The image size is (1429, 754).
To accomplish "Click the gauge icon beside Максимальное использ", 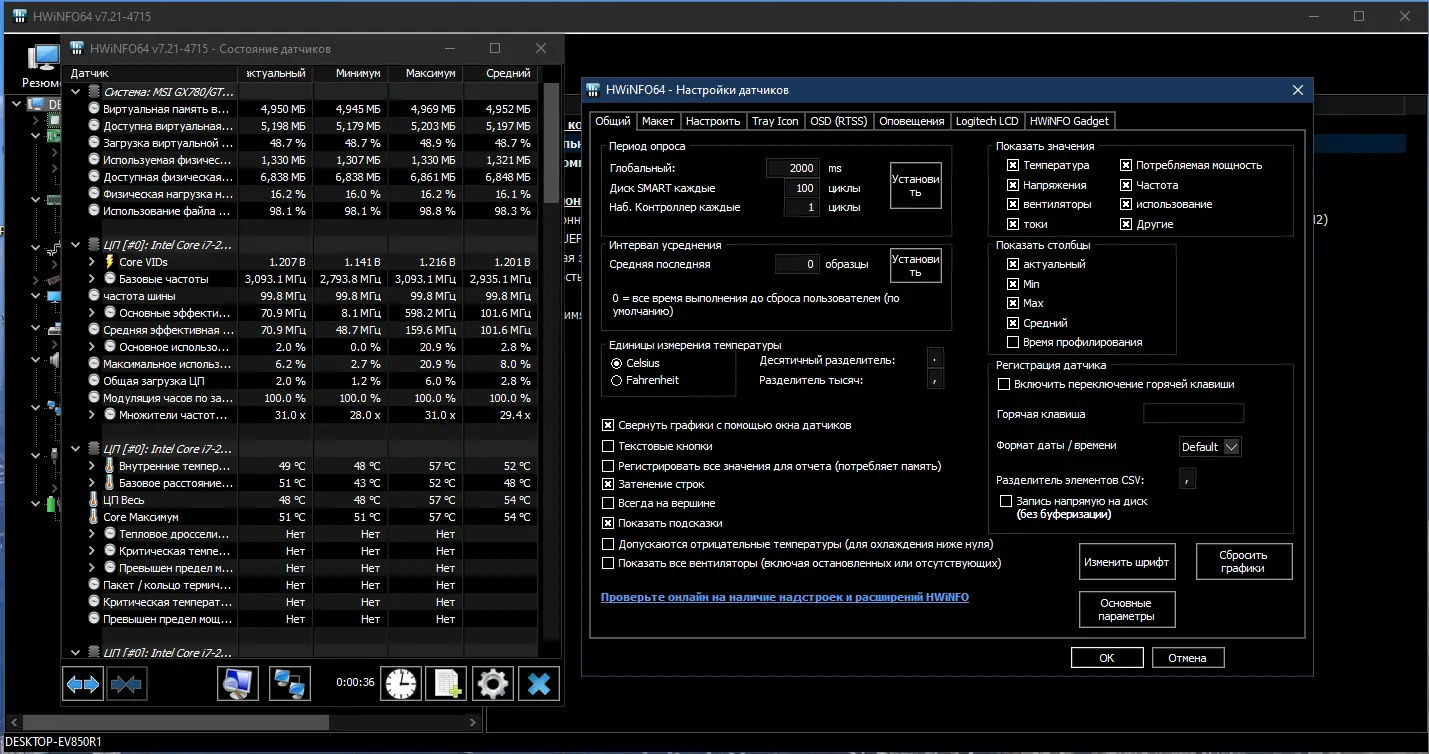I will coord(94,364).
